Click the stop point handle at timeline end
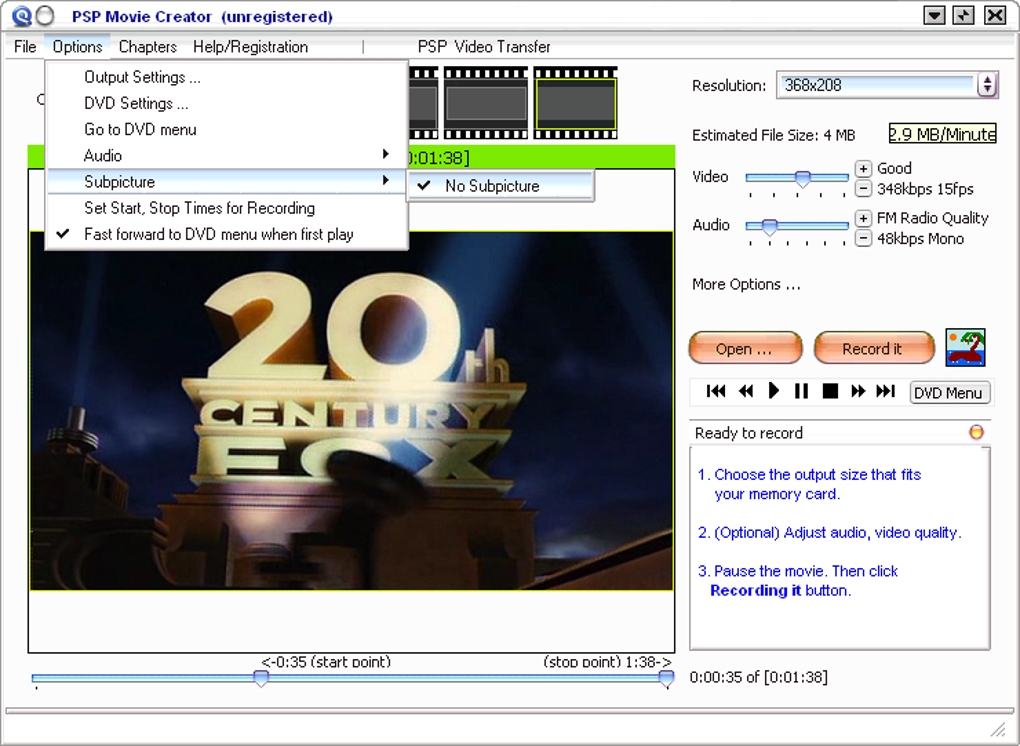Viewport: 1020px width, 746px height. pos(665,679)
